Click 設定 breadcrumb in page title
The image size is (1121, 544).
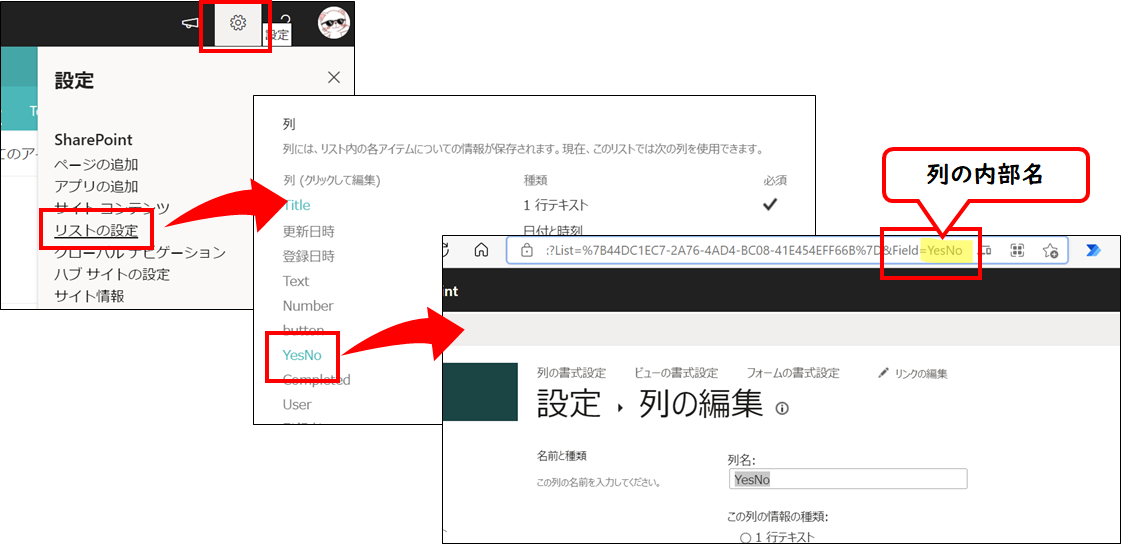(x=568, y=404)
